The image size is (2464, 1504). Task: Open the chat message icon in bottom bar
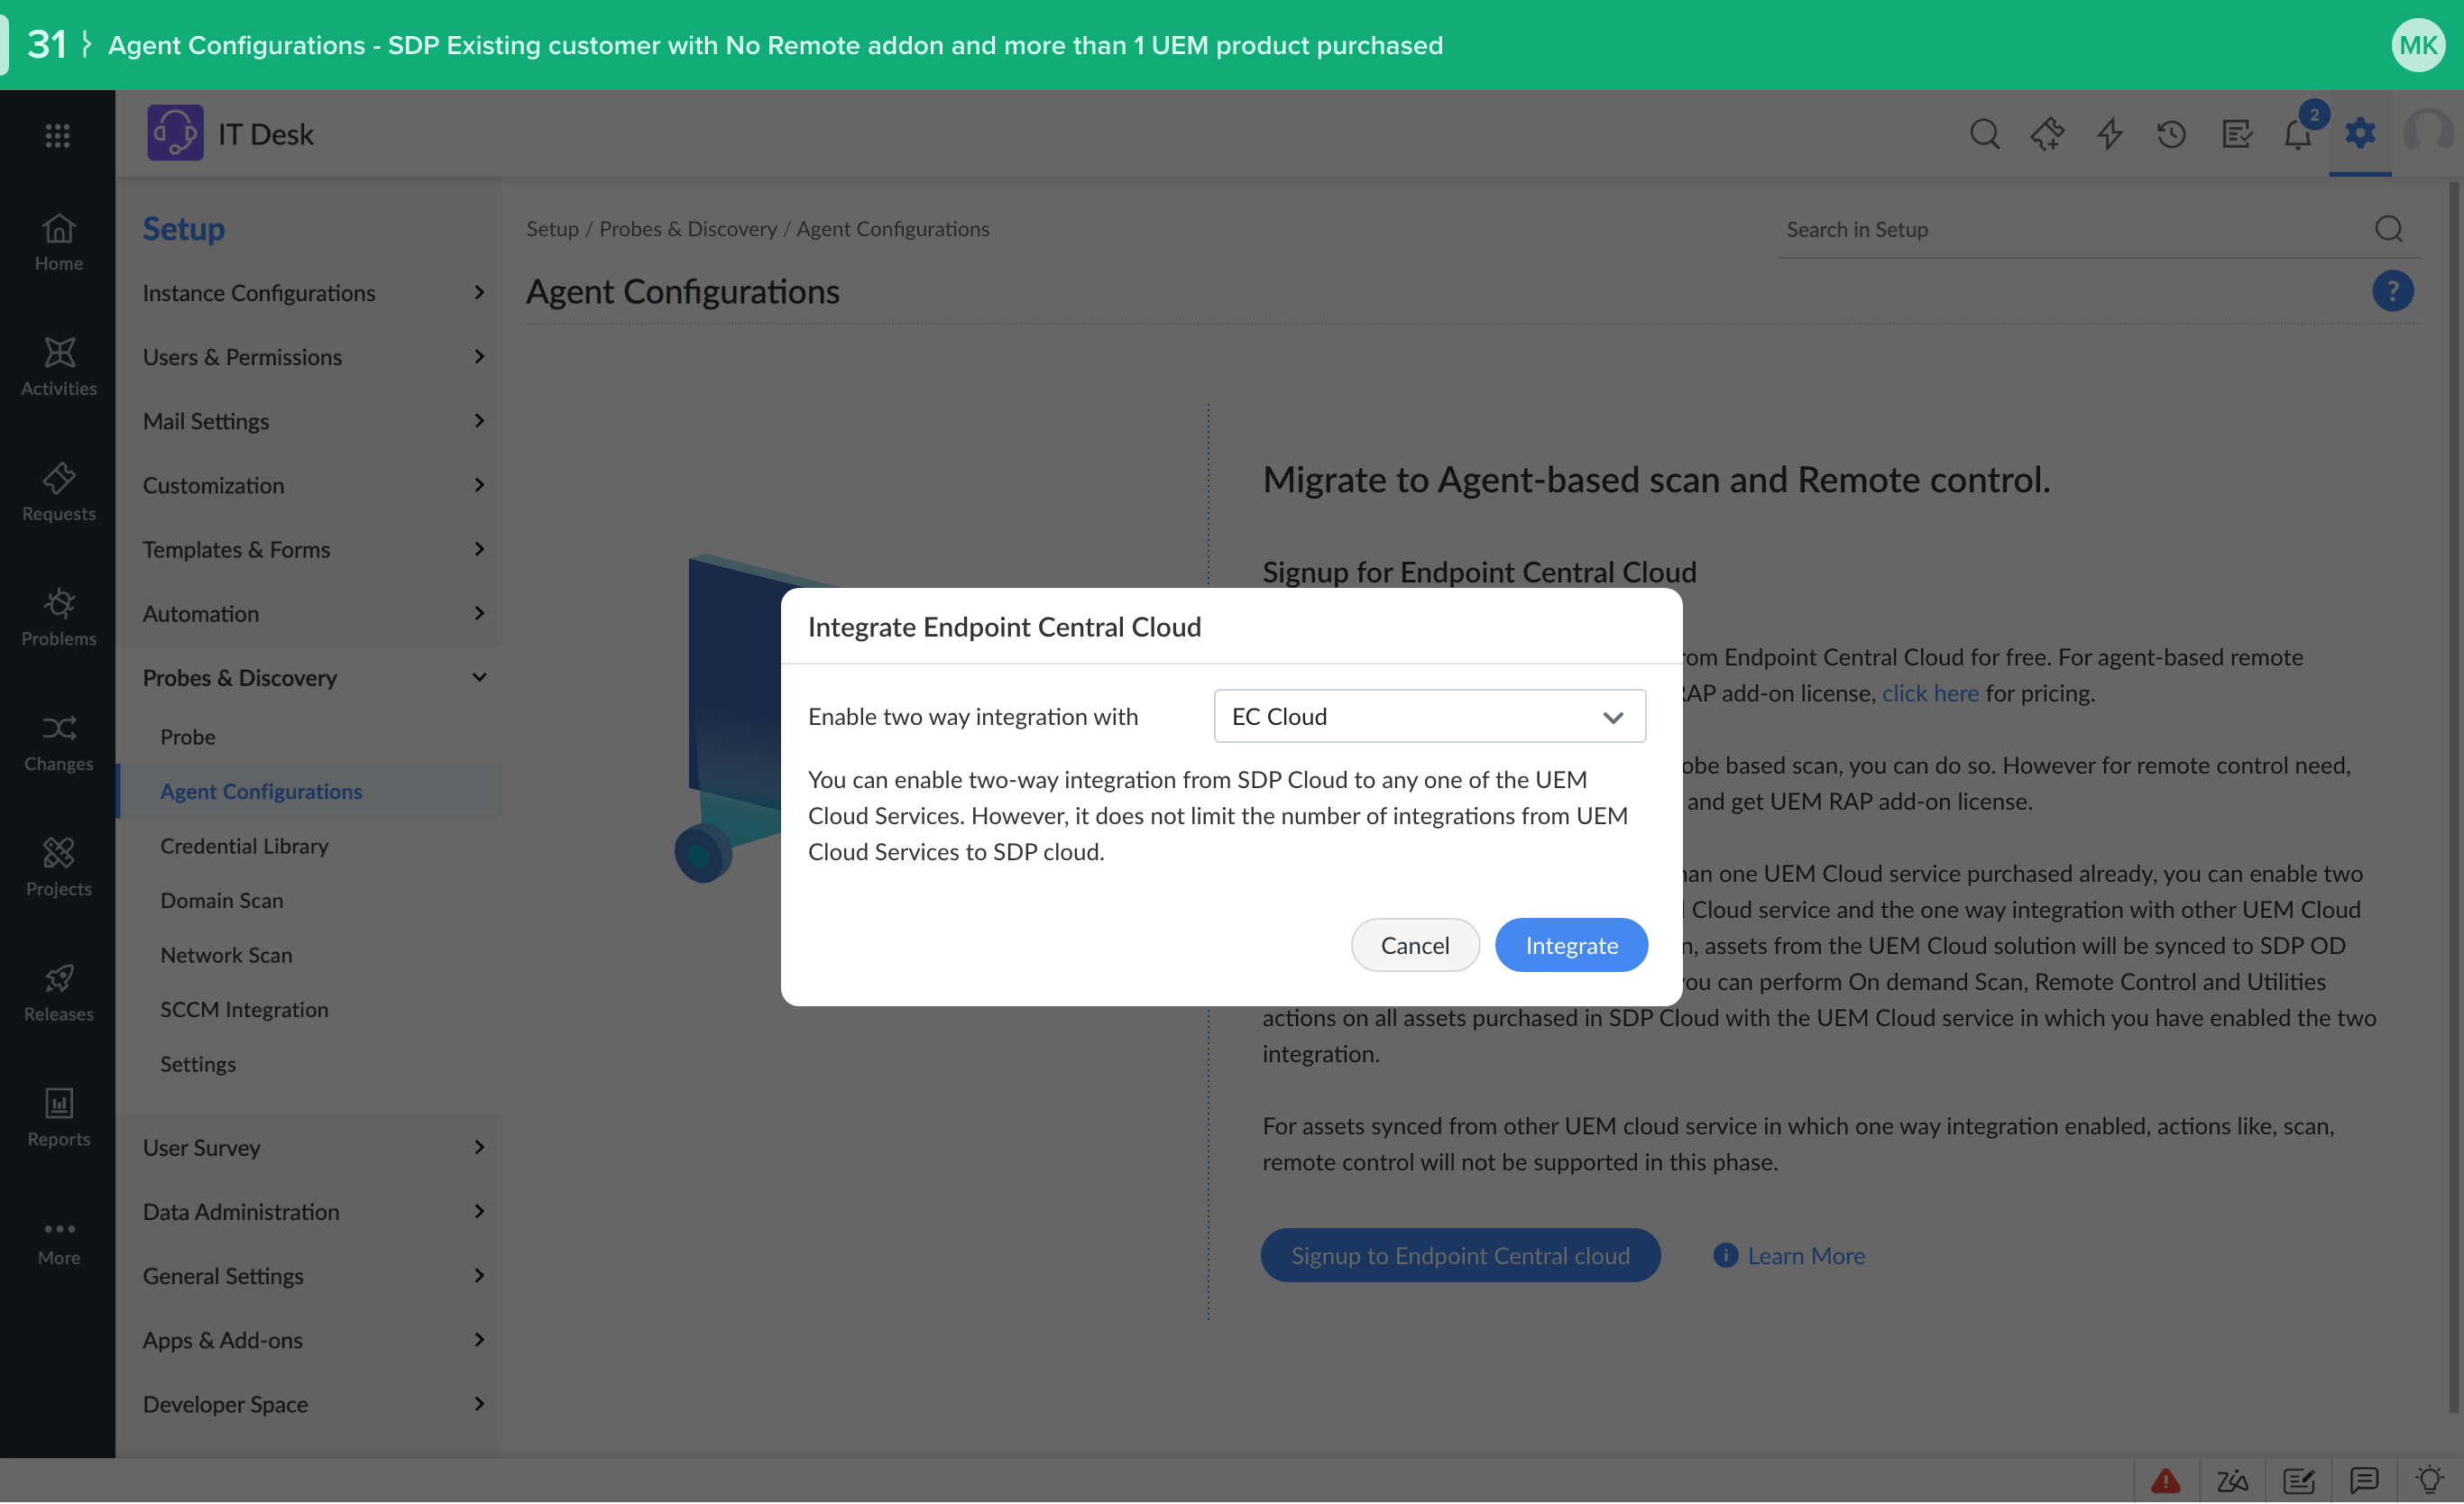pos(2364,1480)
